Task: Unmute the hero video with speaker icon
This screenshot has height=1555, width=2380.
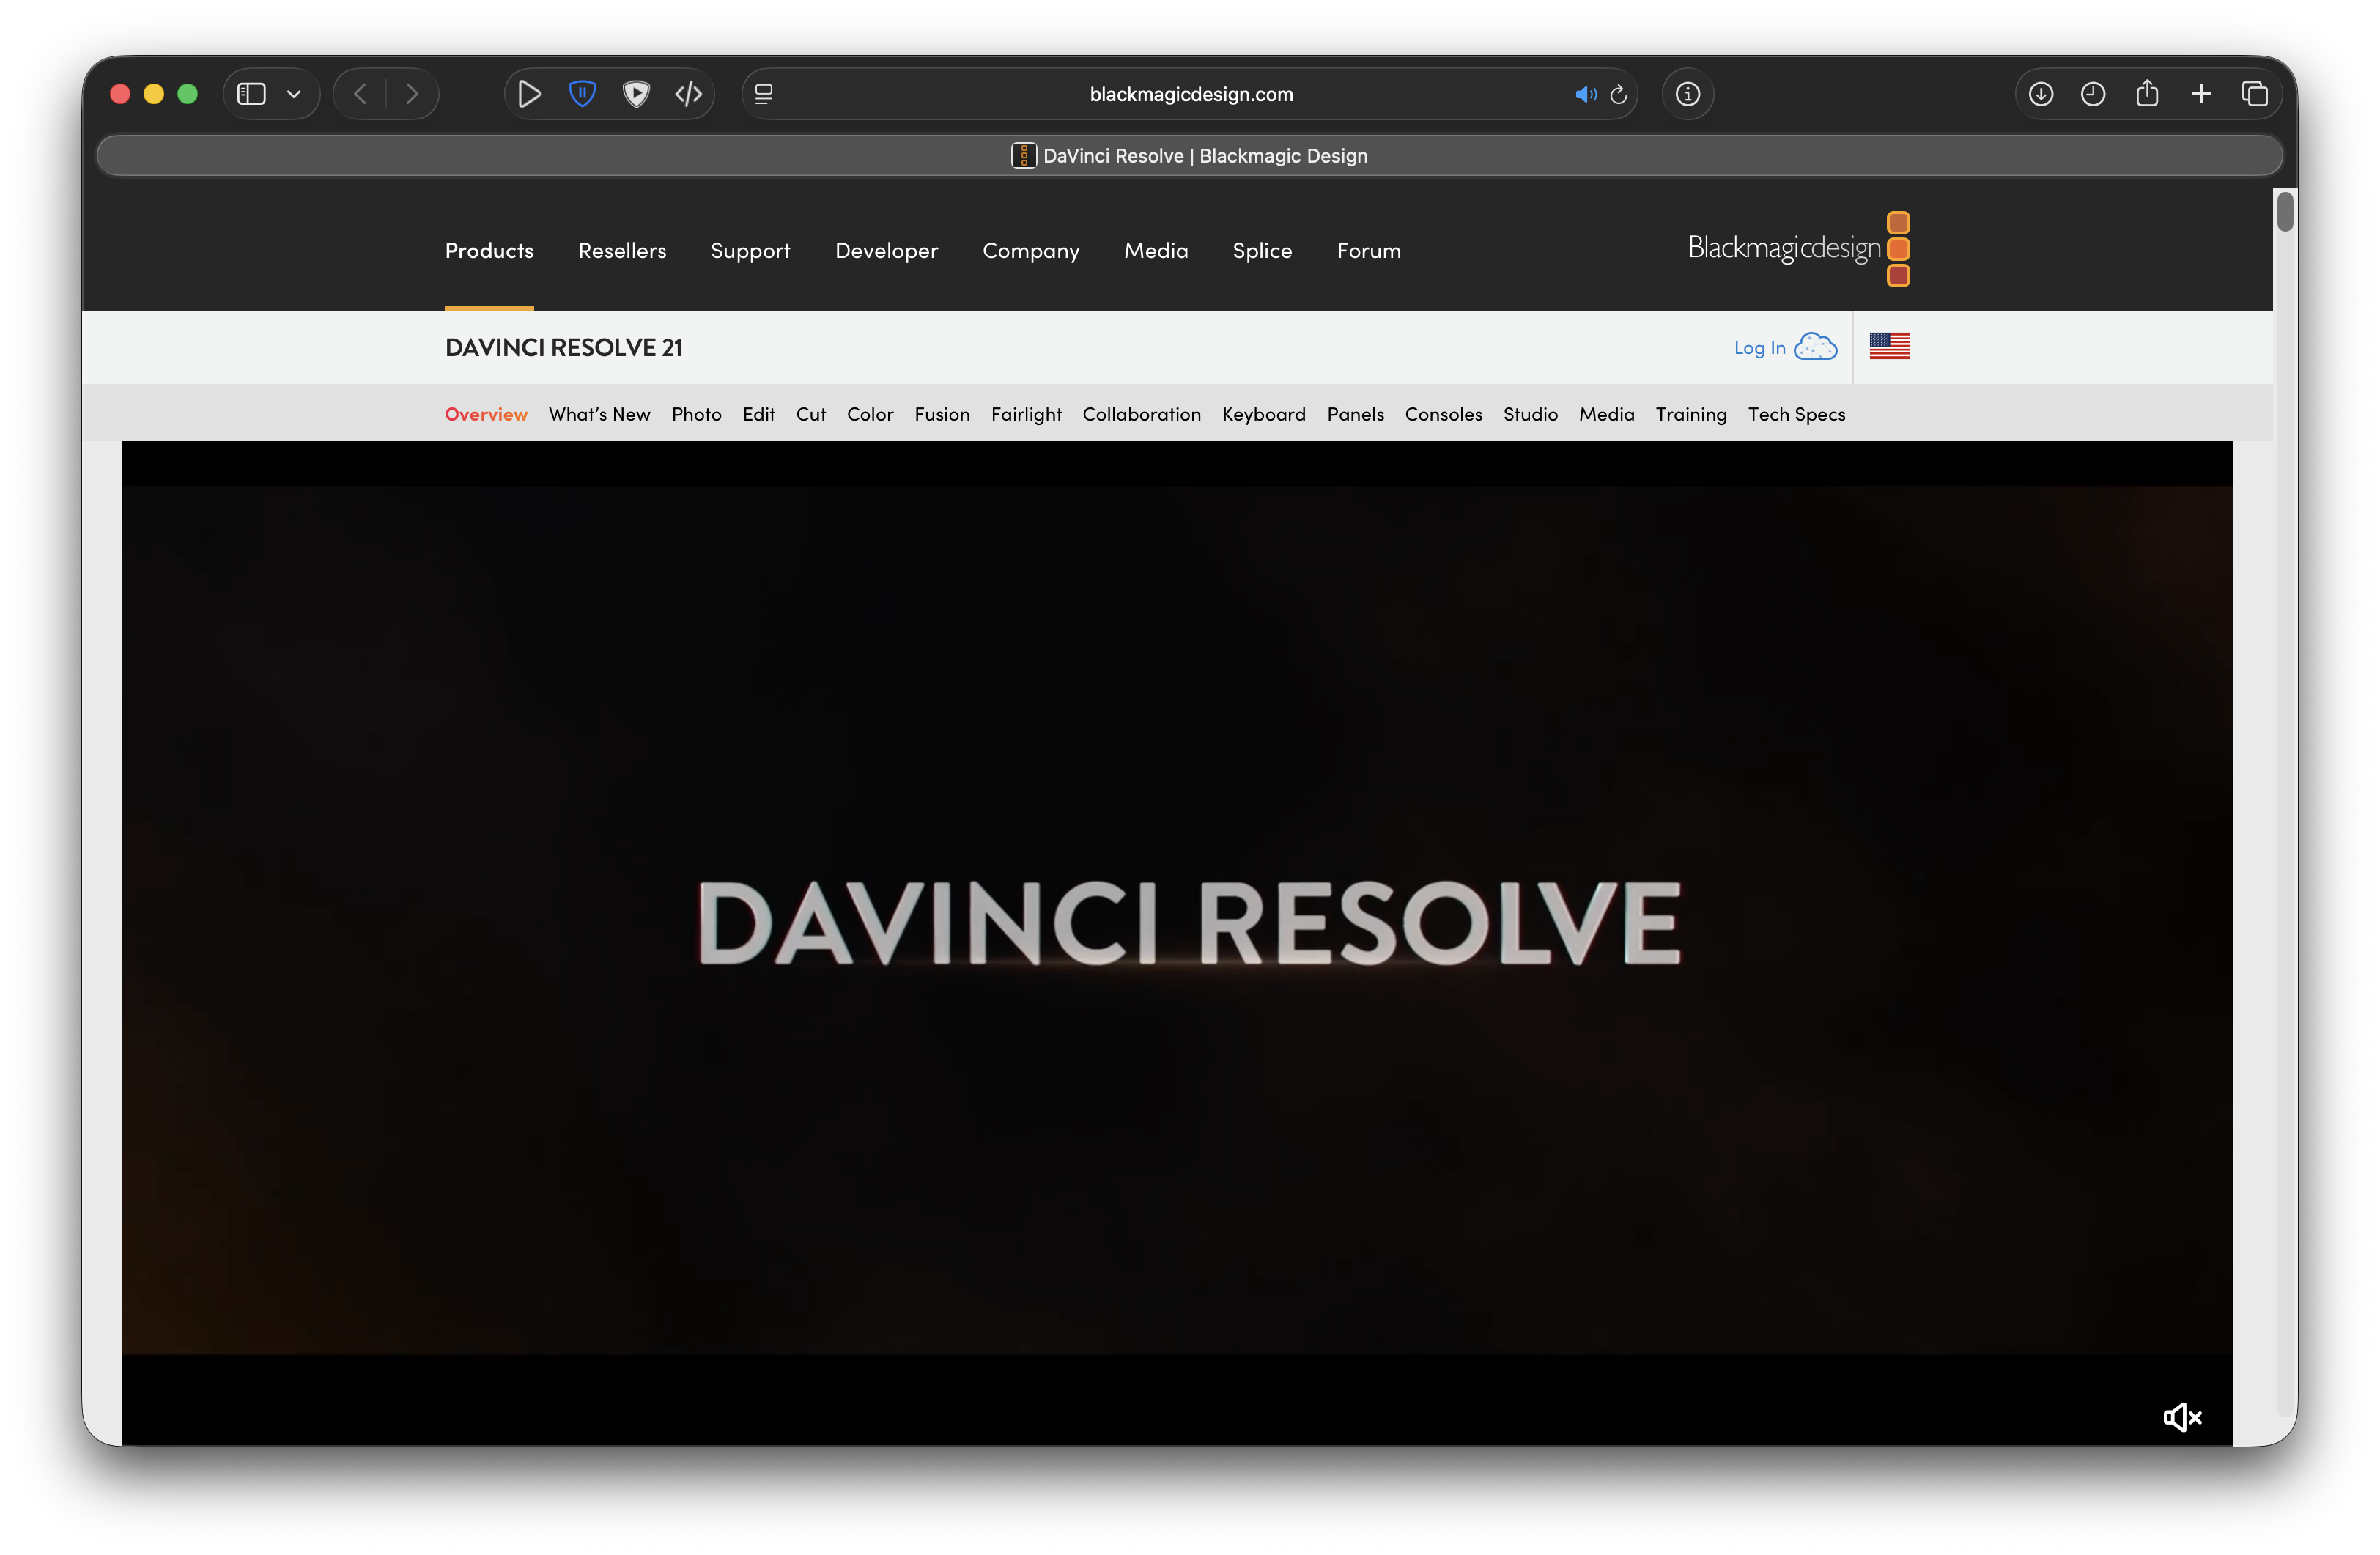Action: pos(2182,1417)
